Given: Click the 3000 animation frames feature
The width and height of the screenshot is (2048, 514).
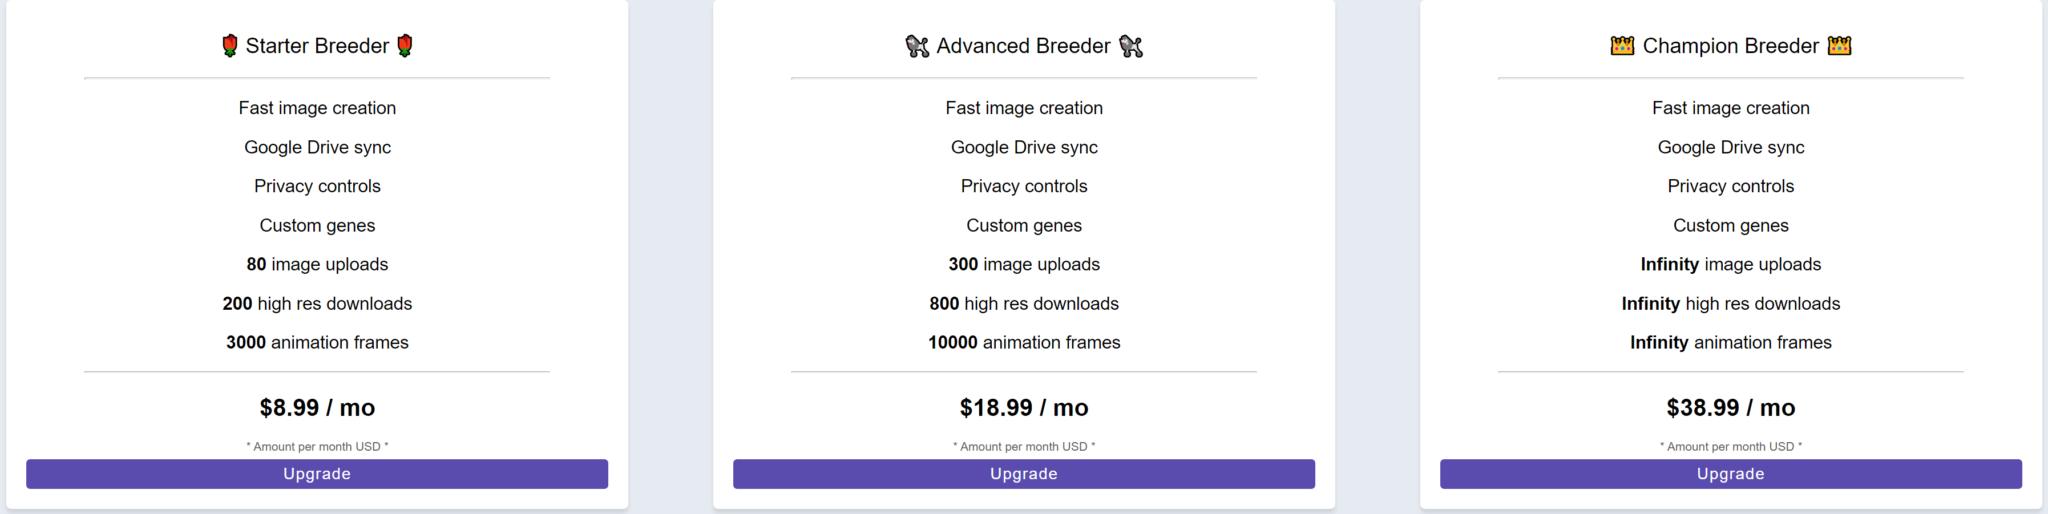Looking at the screenshot, I should (x=317, y=342).
